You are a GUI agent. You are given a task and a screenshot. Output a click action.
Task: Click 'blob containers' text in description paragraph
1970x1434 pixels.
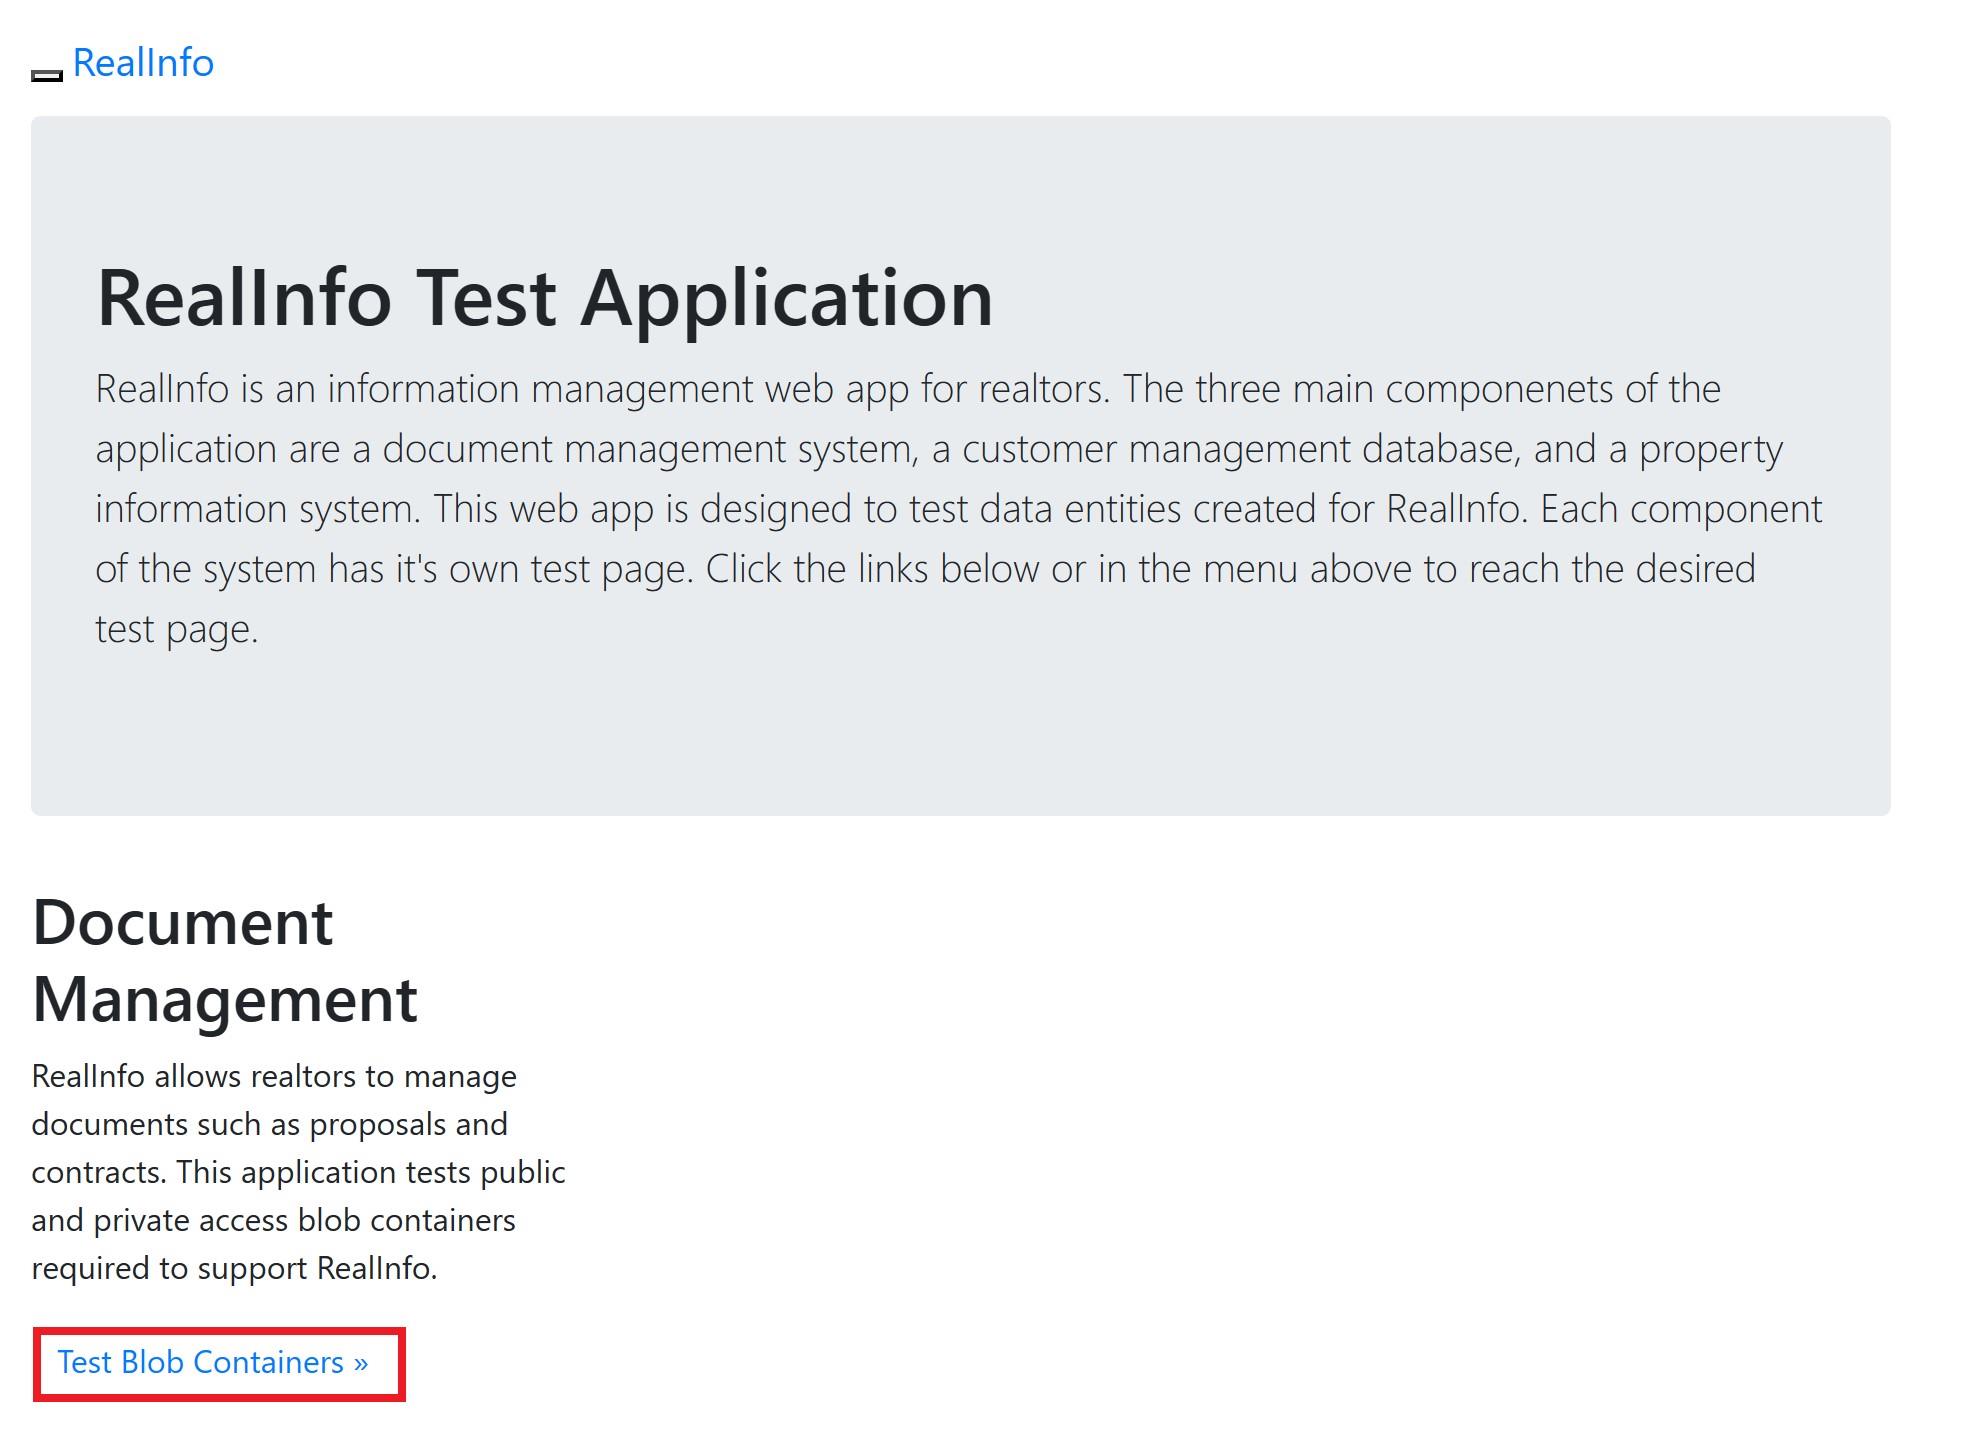click(406, 1220)
